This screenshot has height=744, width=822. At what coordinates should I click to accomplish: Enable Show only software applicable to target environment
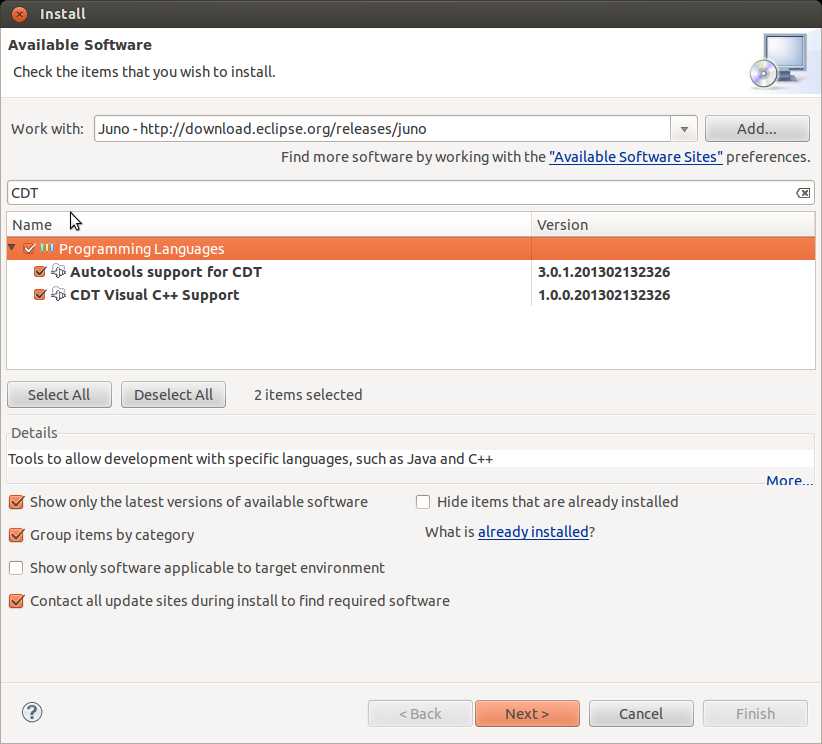coord(16,568)
